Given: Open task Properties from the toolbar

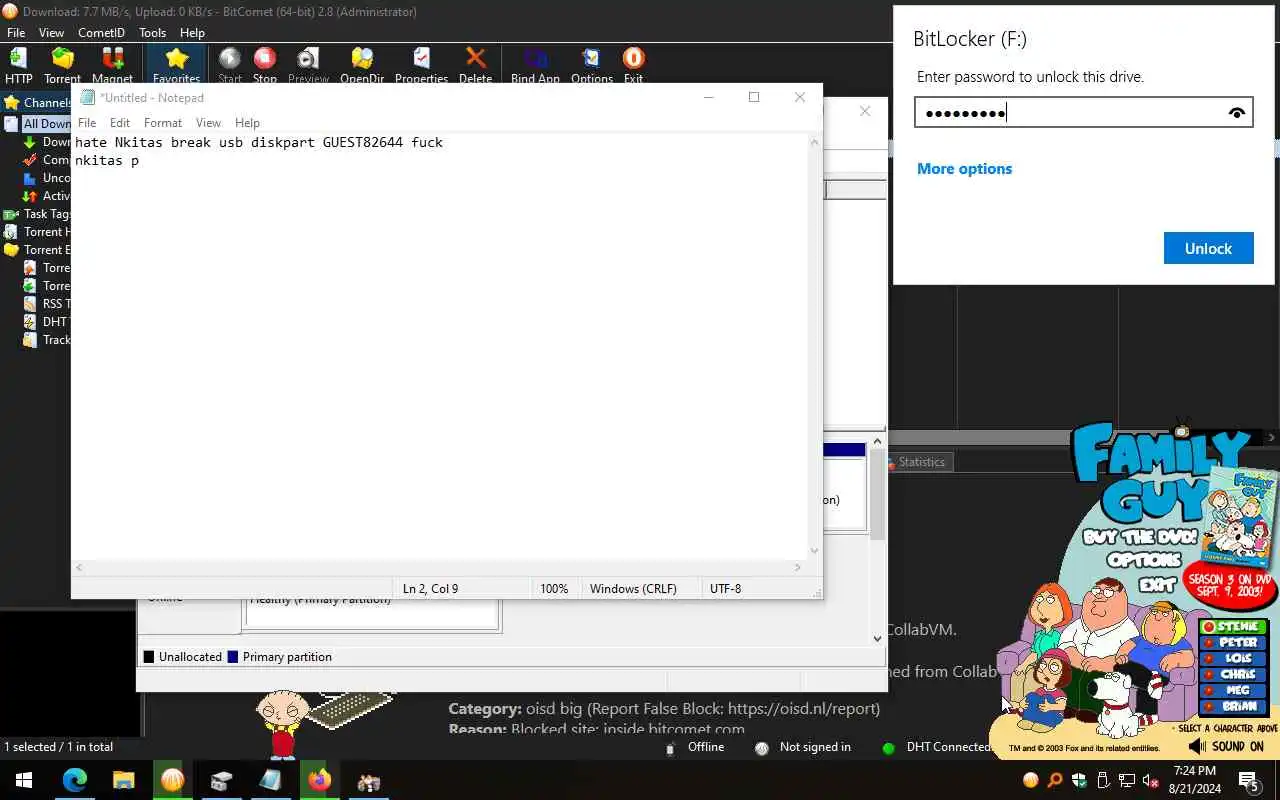Looking at the screenshot, I should tap(421, 65).
